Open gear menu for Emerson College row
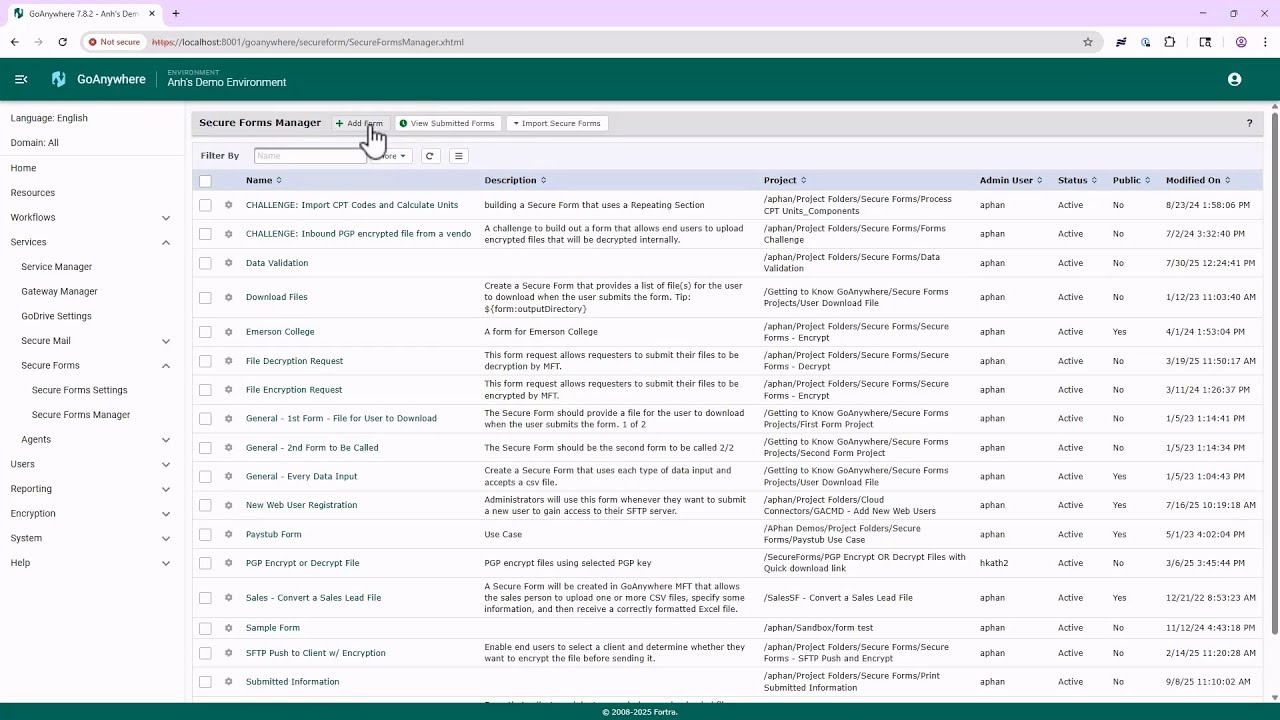This screenshot has width=1280, height=720. (228, 332)
